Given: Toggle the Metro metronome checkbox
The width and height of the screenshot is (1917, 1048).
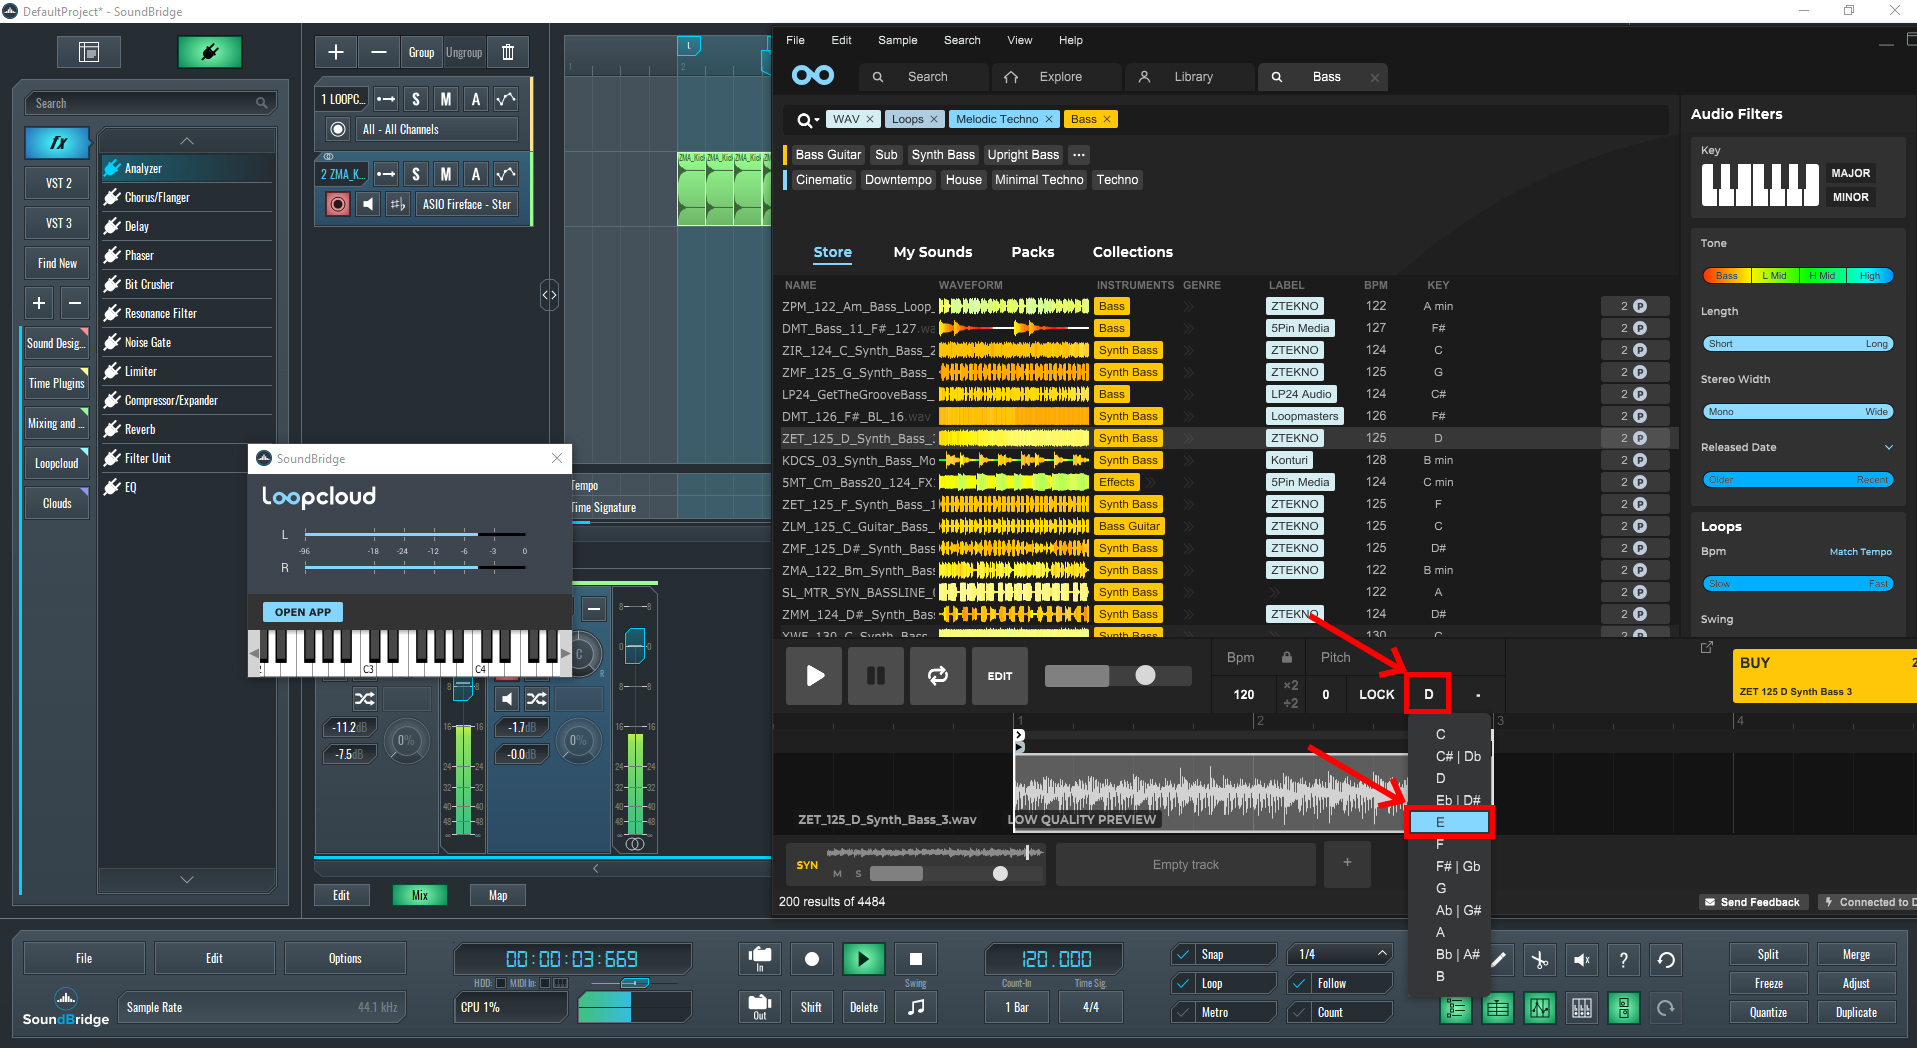Looking at the screenshot, I should [x=1184, y=1012].
